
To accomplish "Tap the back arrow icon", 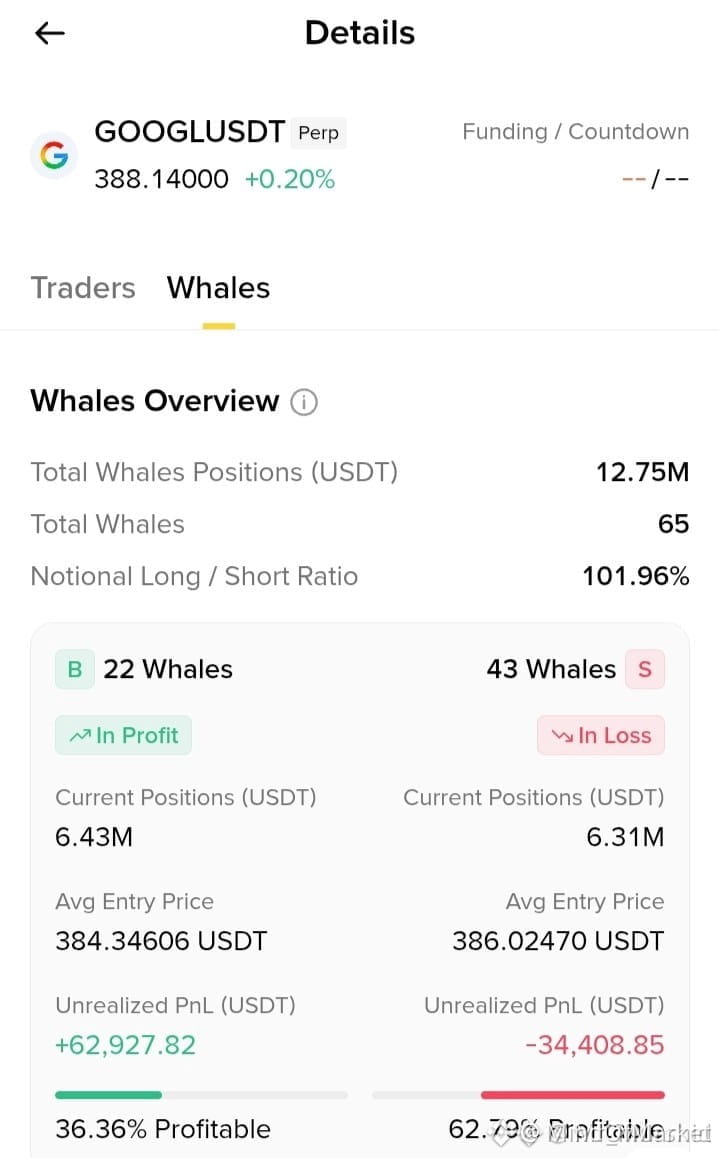I will [x=50, y=33].
